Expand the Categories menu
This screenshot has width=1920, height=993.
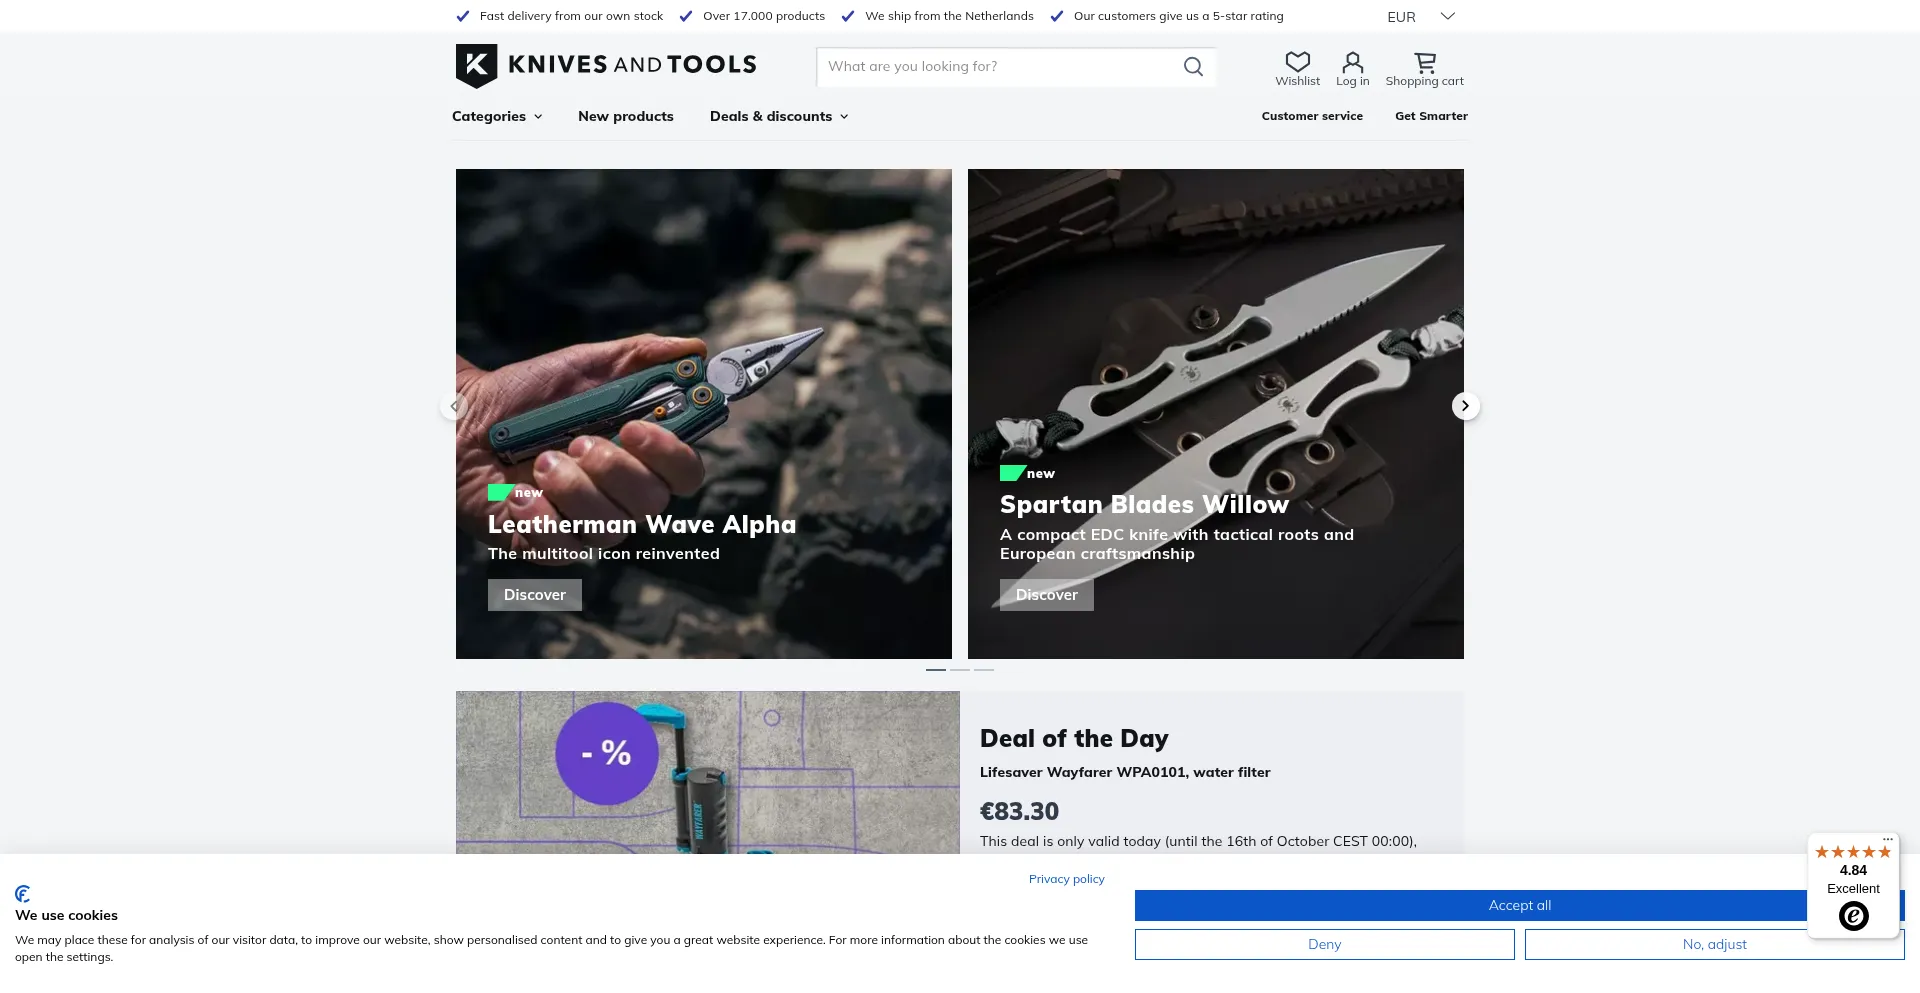[497, 117]
